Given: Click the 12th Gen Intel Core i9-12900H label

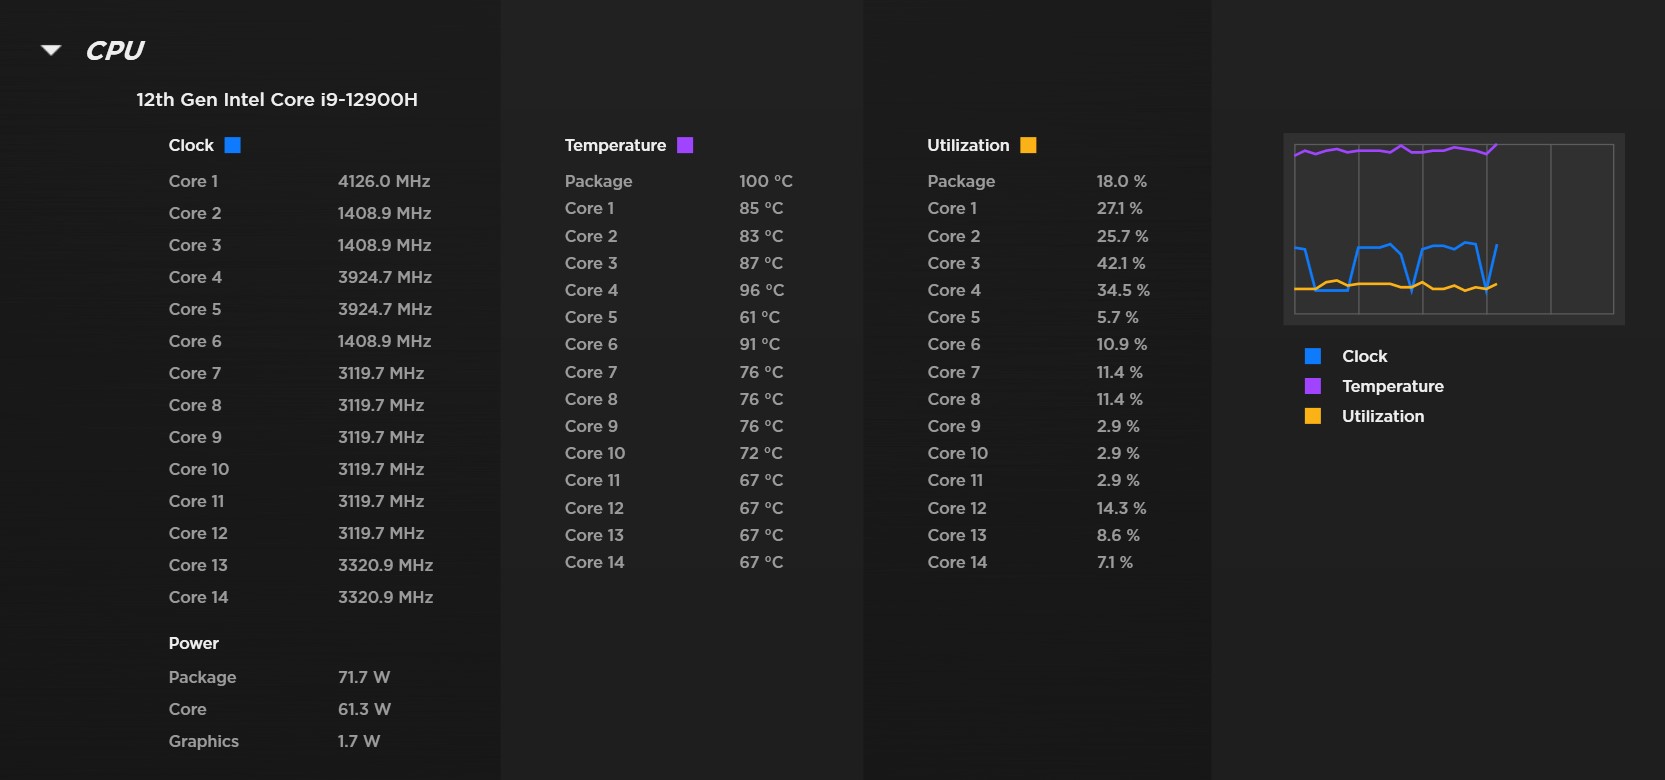Looking at the screenshot, I should [x=279, y=99].
